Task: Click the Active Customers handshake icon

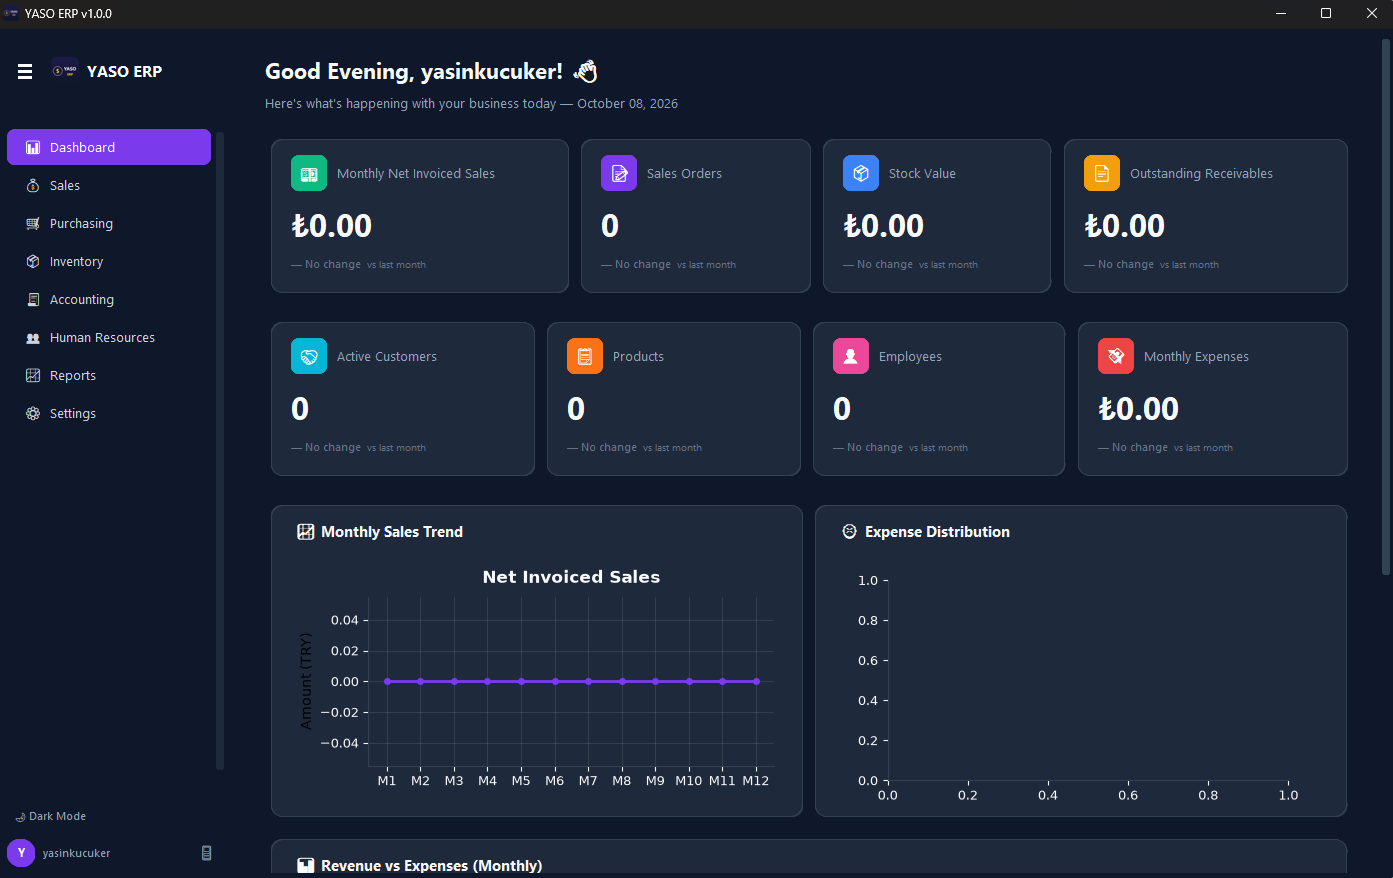Action: pos(309,356)
